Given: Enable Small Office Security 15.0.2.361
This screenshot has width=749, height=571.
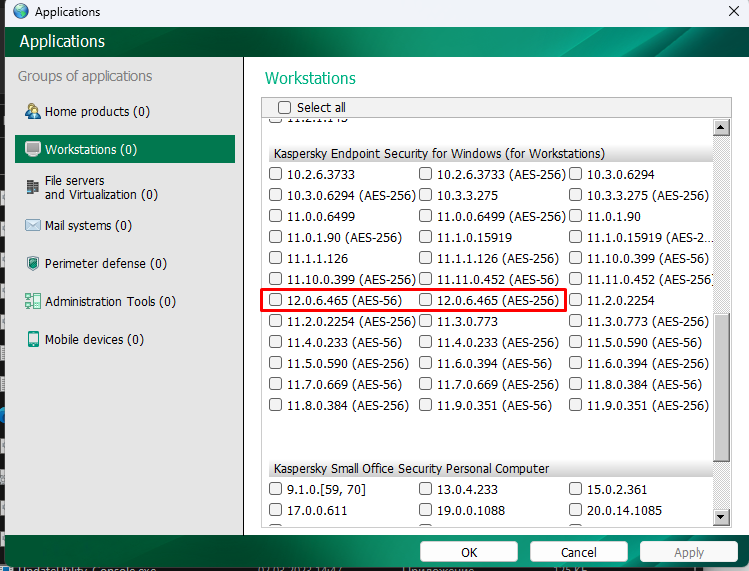Looking at the screenshot, I should (575, 488).
